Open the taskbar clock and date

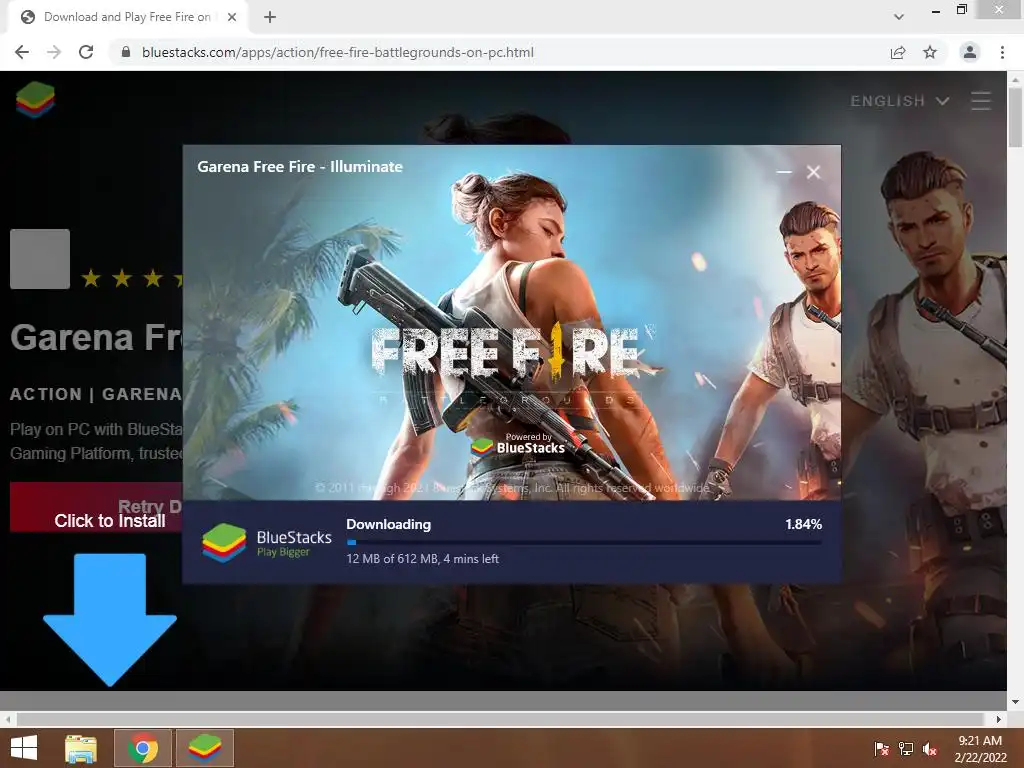point(980,749)
